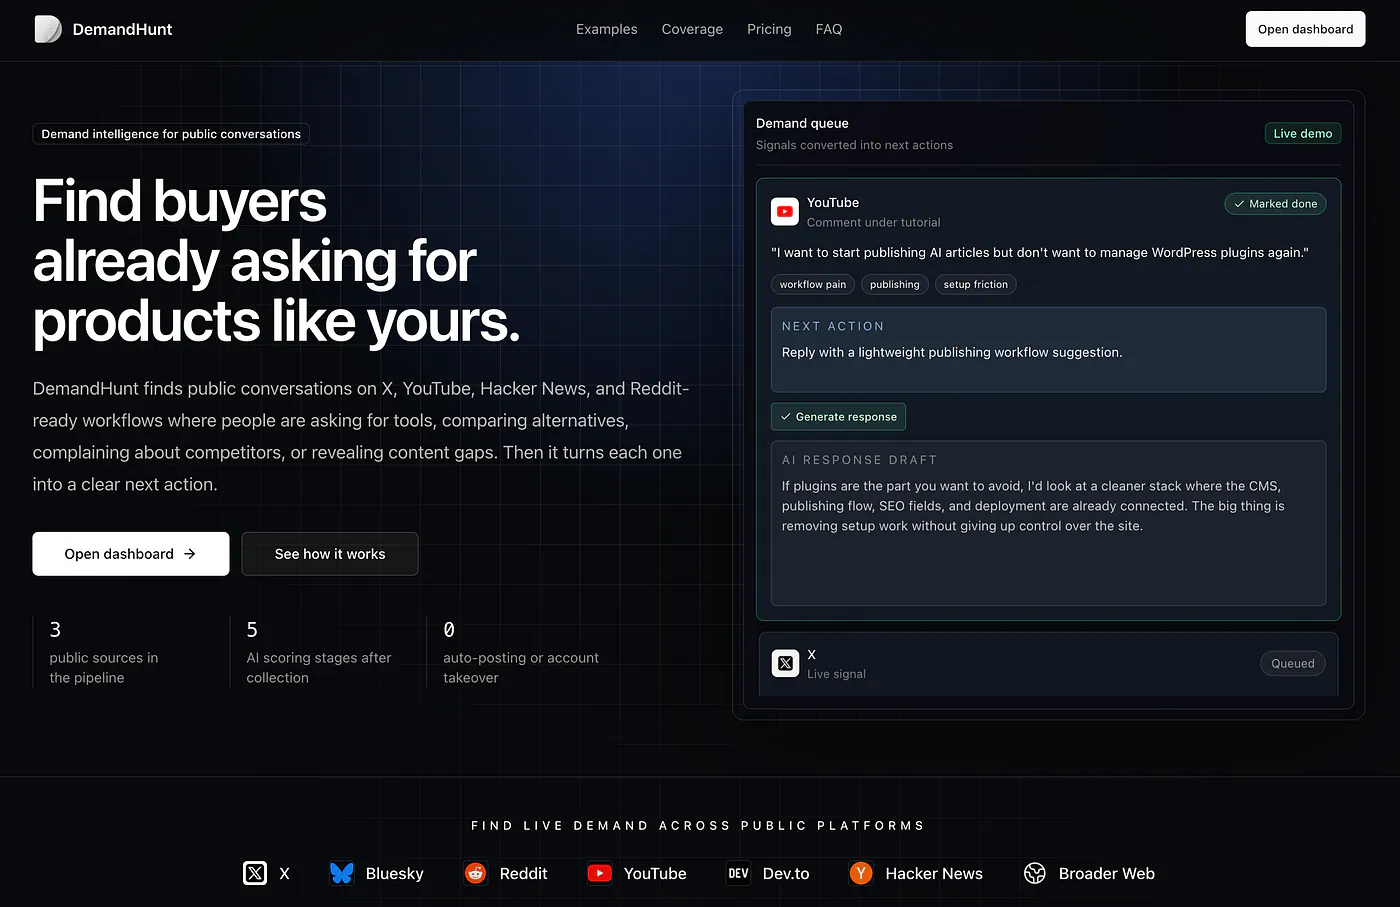Click See how it works button
The width and height of the screenshot is (1400, 907).
330,554
